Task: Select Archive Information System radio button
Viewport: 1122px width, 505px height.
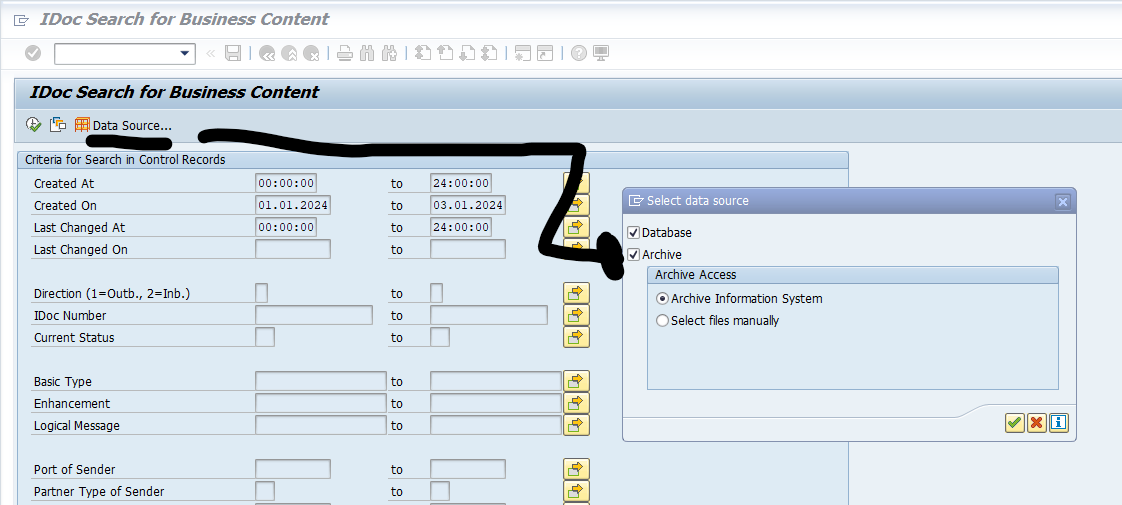Action: (662, 299)
